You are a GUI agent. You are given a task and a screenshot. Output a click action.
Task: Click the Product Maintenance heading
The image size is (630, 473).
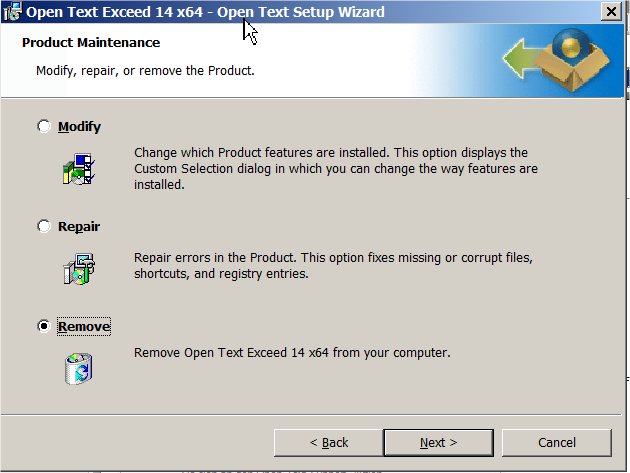click(x=91, y=44)
